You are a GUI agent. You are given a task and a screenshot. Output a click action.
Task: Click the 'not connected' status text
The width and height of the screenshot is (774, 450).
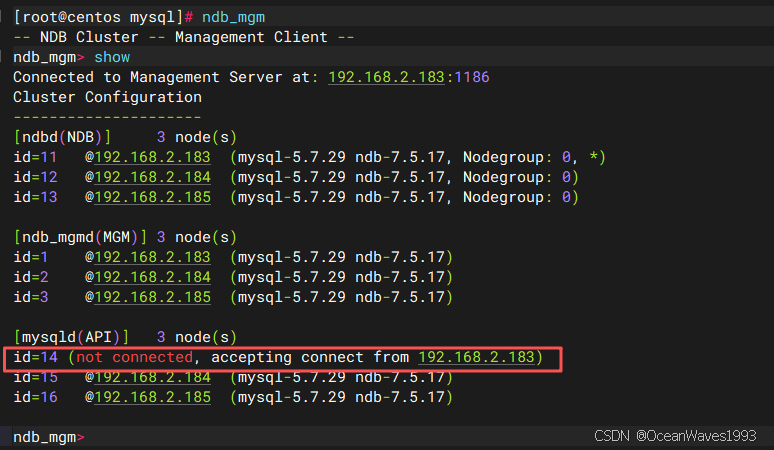[x=135, y=357]
